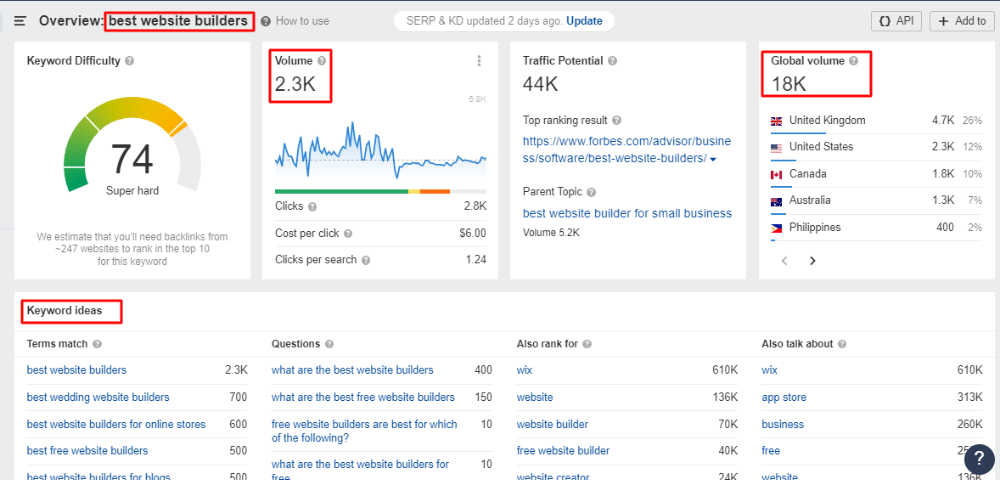The width and height of the screenshot is (1000, 480).
Task: Open free website builders are best for which
Action: [364, 431]
